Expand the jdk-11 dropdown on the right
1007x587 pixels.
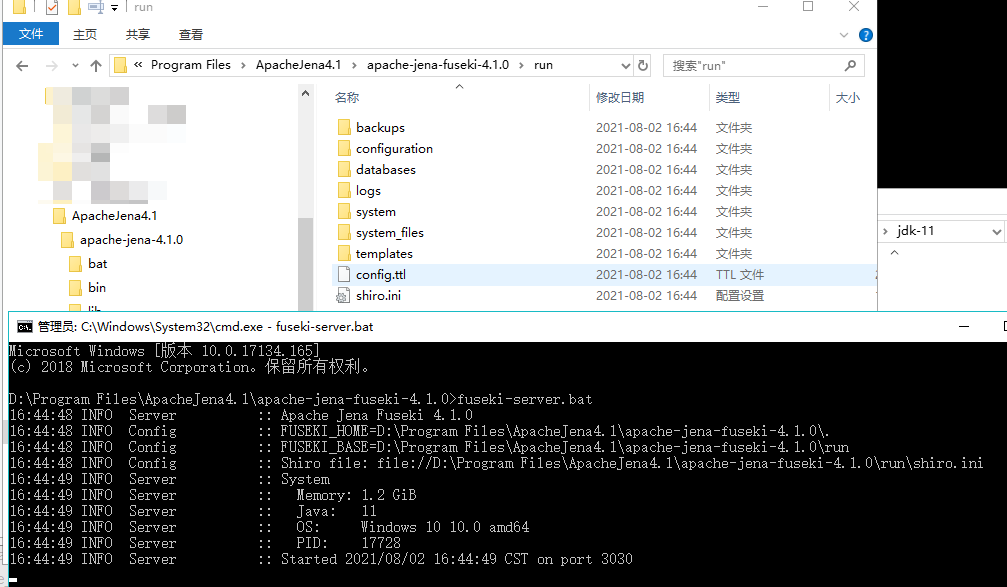pyautogui.click(x=998, y=230)
